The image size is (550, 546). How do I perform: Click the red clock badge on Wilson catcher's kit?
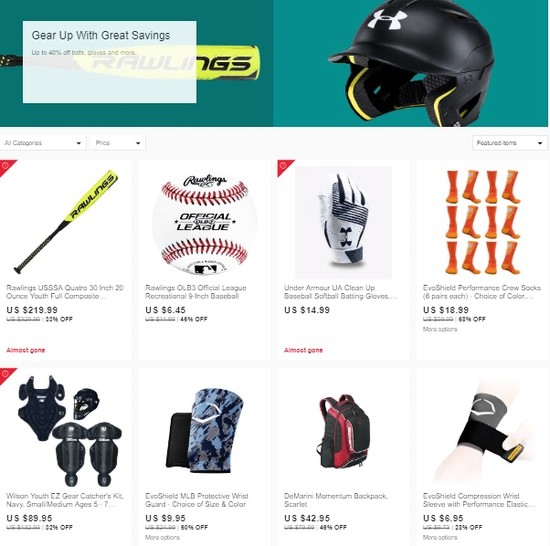tap(5, 374)
